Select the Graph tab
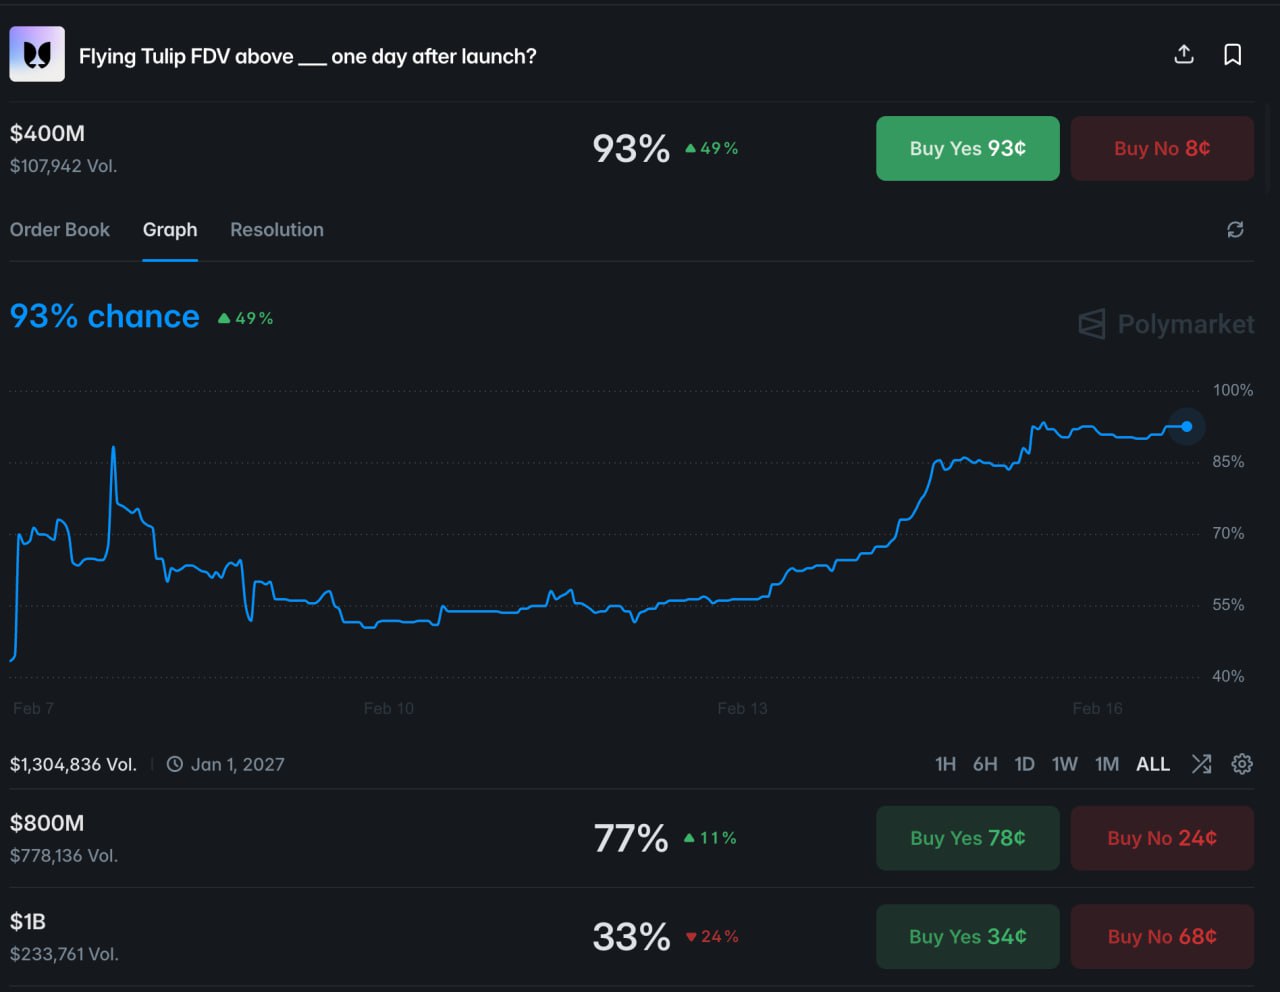 [x=170, y=230]
